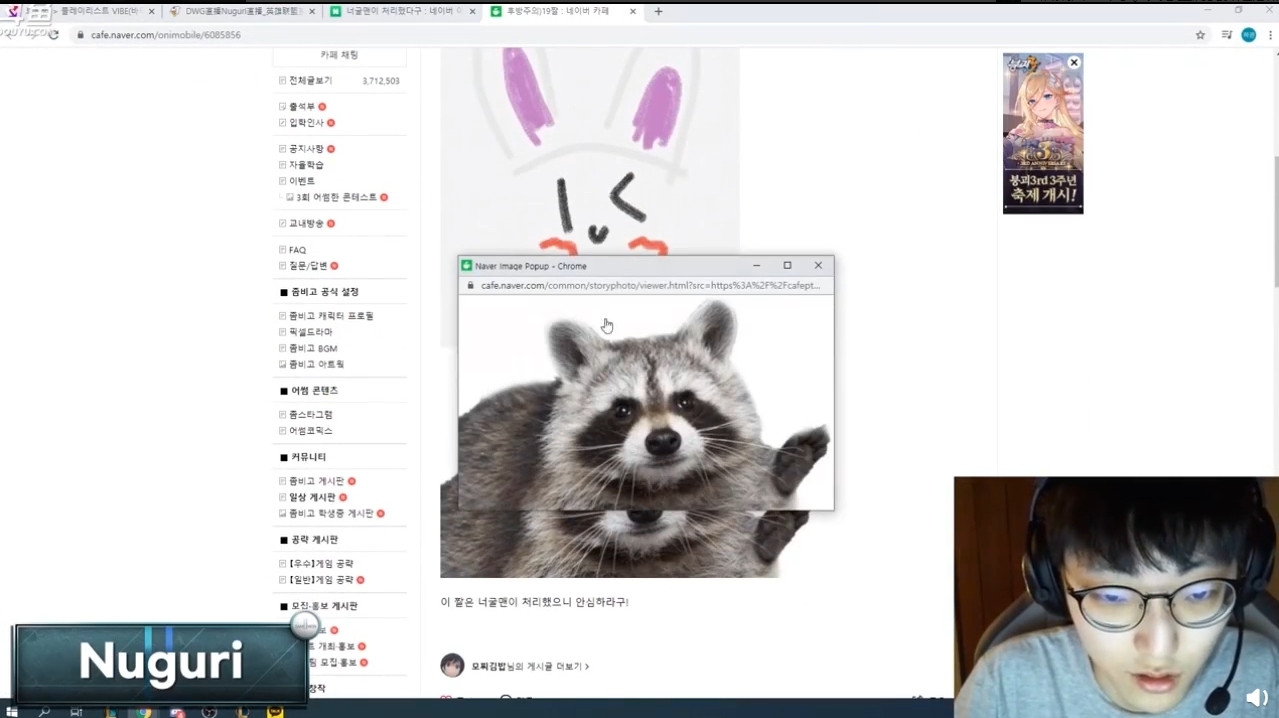Switch to the DWG直播Nuguri tab

point(240,11)
